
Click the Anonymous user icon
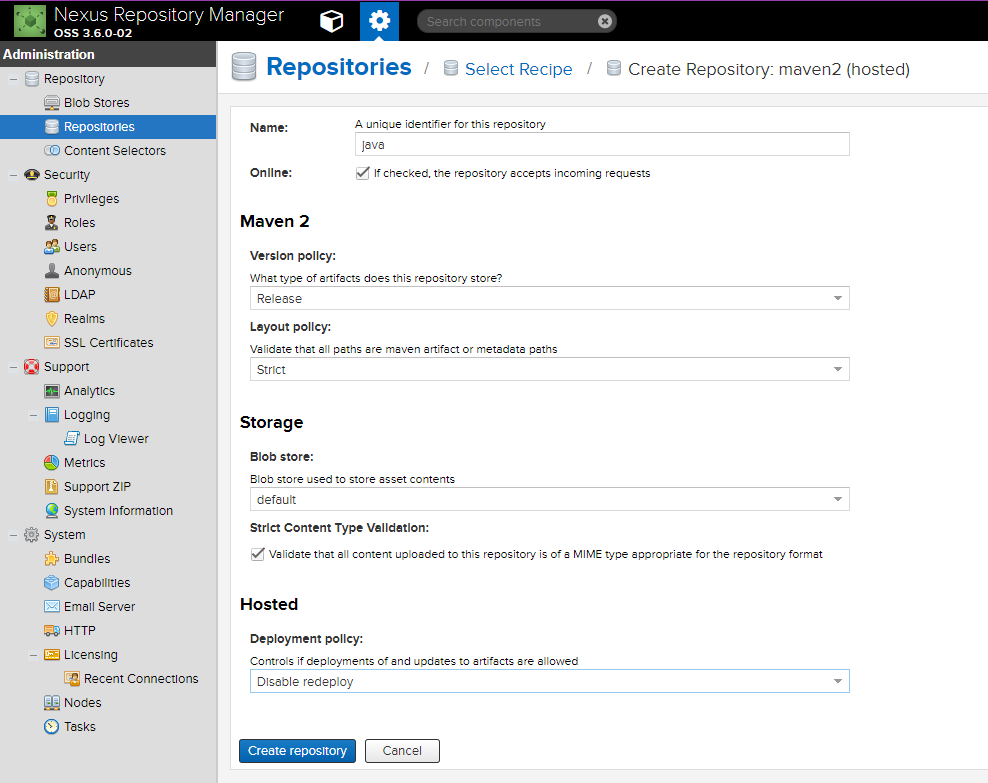52,270
